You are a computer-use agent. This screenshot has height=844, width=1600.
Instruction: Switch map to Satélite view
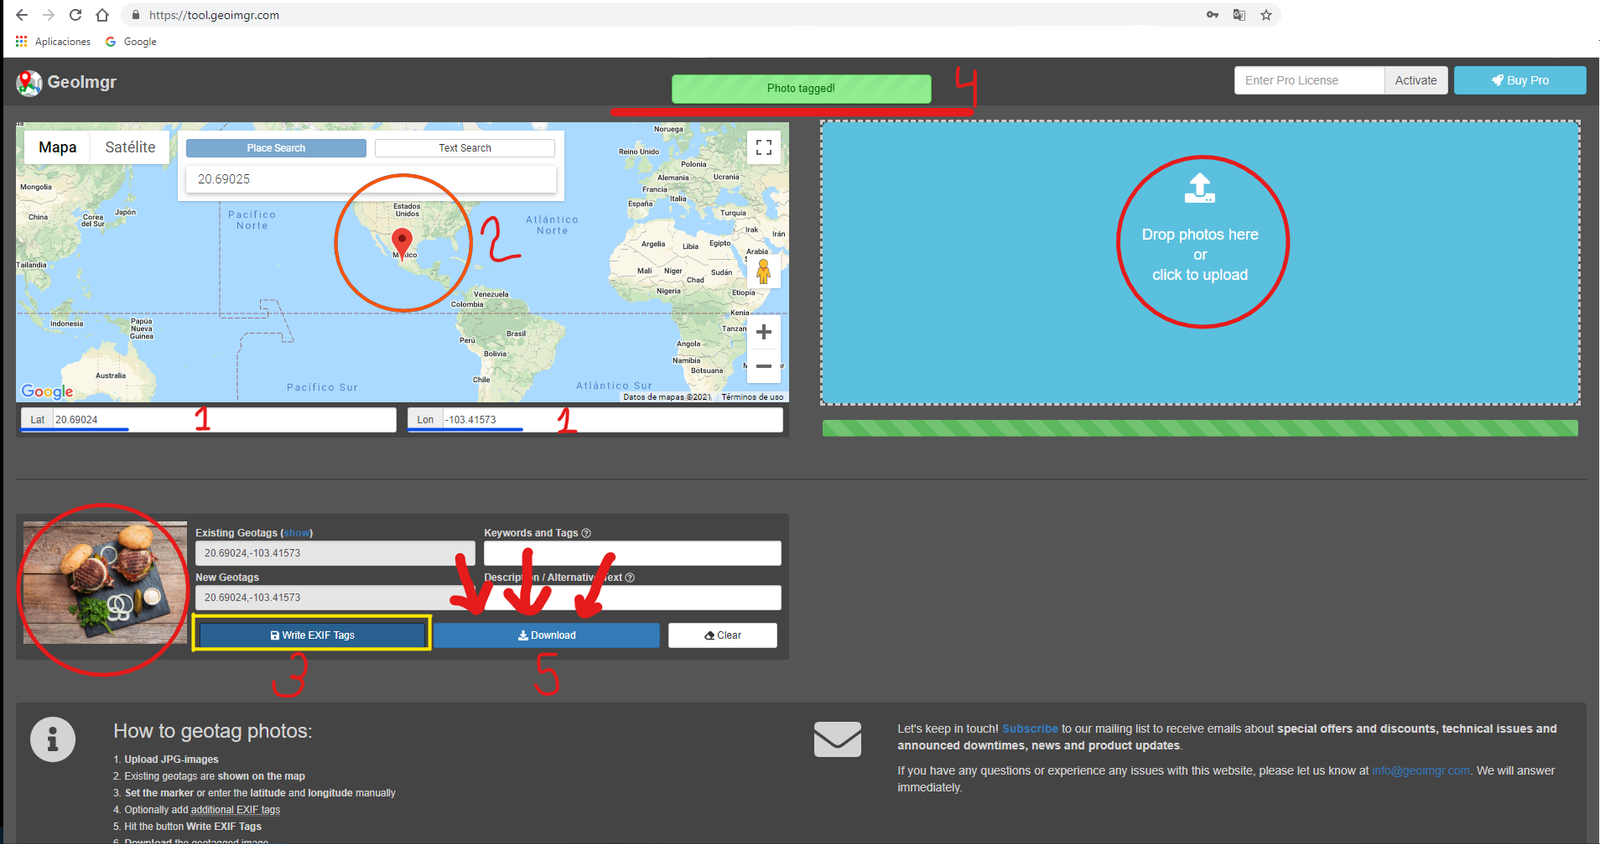click(x=130, y=147)
